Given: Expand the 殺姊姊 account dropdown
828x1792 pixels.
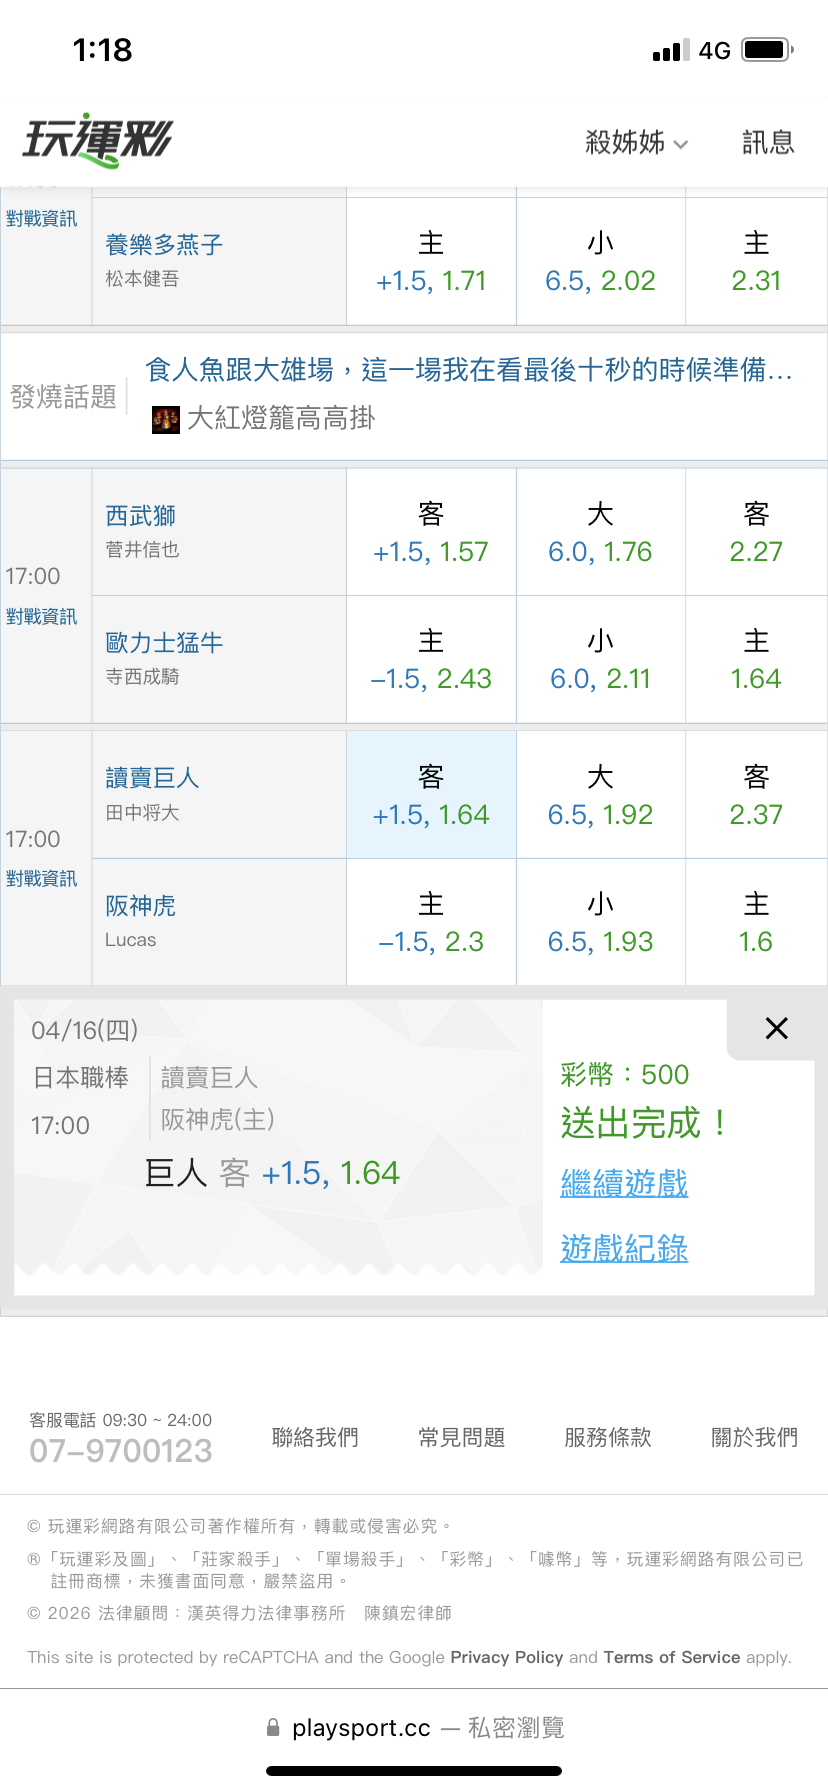Looking at the screenshot, I should tap(636, 143).
